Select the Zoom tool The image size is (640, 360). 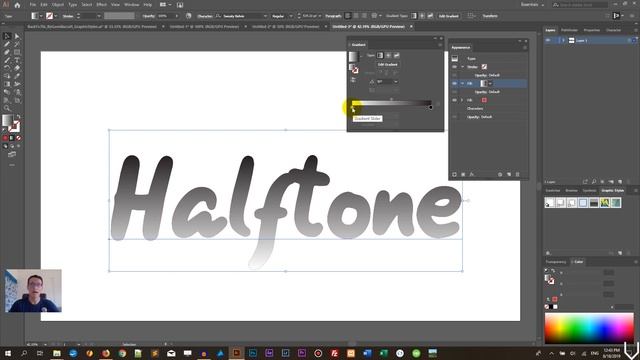tap(7, 108)
